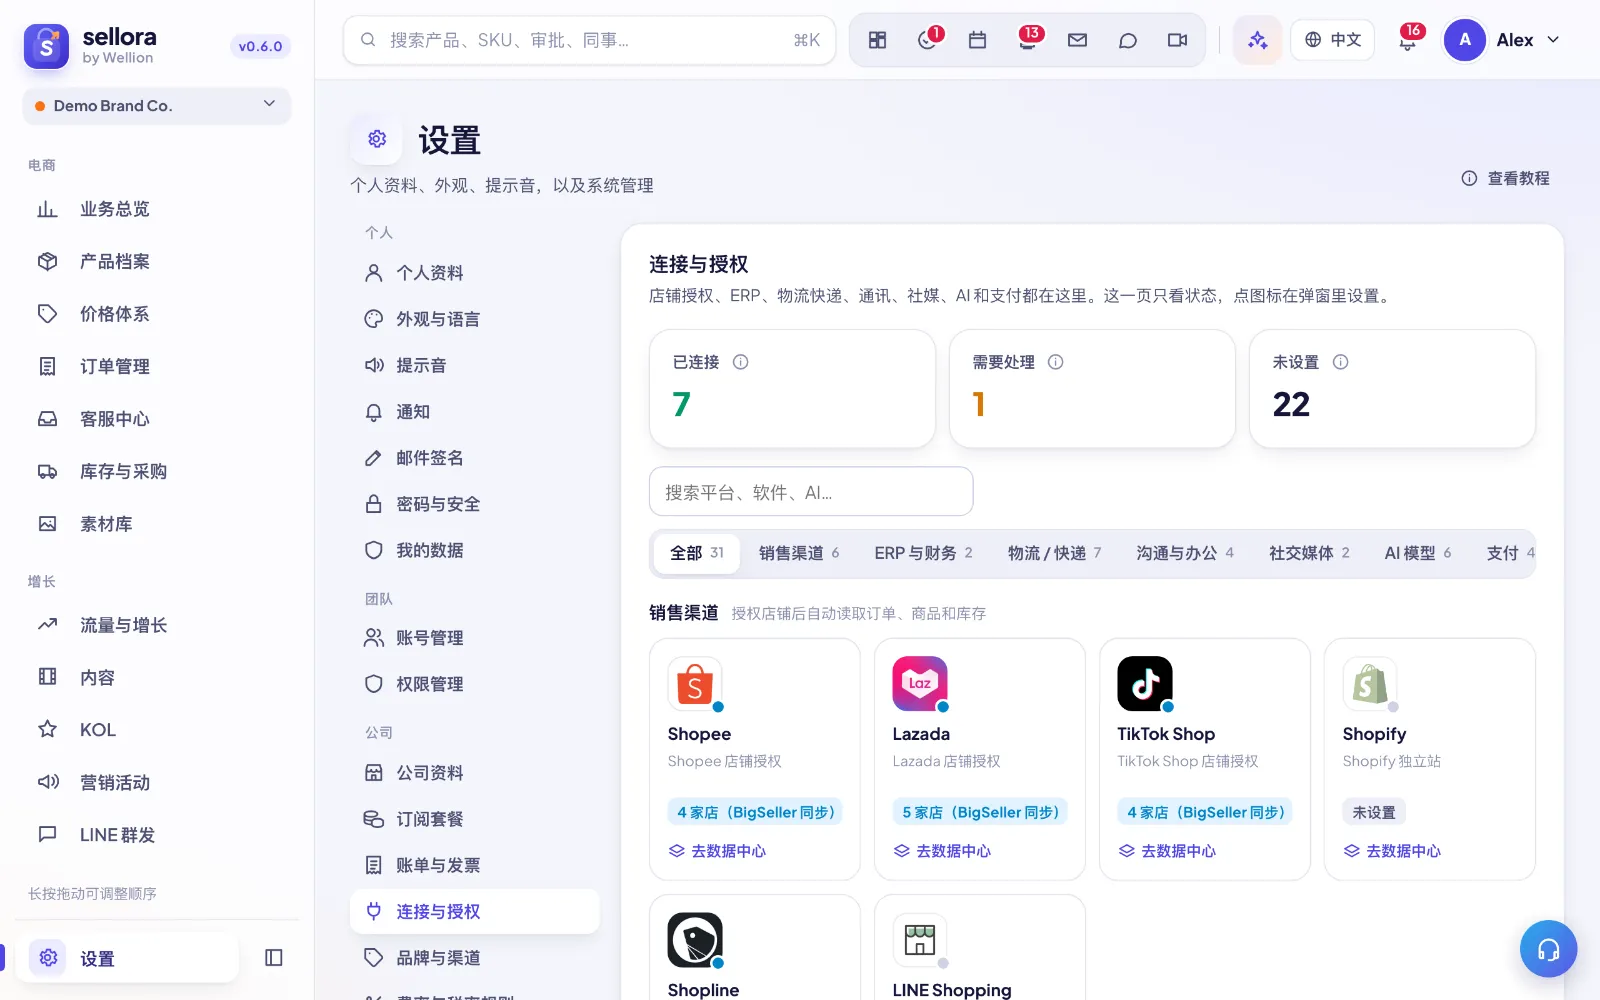Click 查看教程 tutorial link
Screen dimensions: 1600x1000
[x=1505, y=178]
